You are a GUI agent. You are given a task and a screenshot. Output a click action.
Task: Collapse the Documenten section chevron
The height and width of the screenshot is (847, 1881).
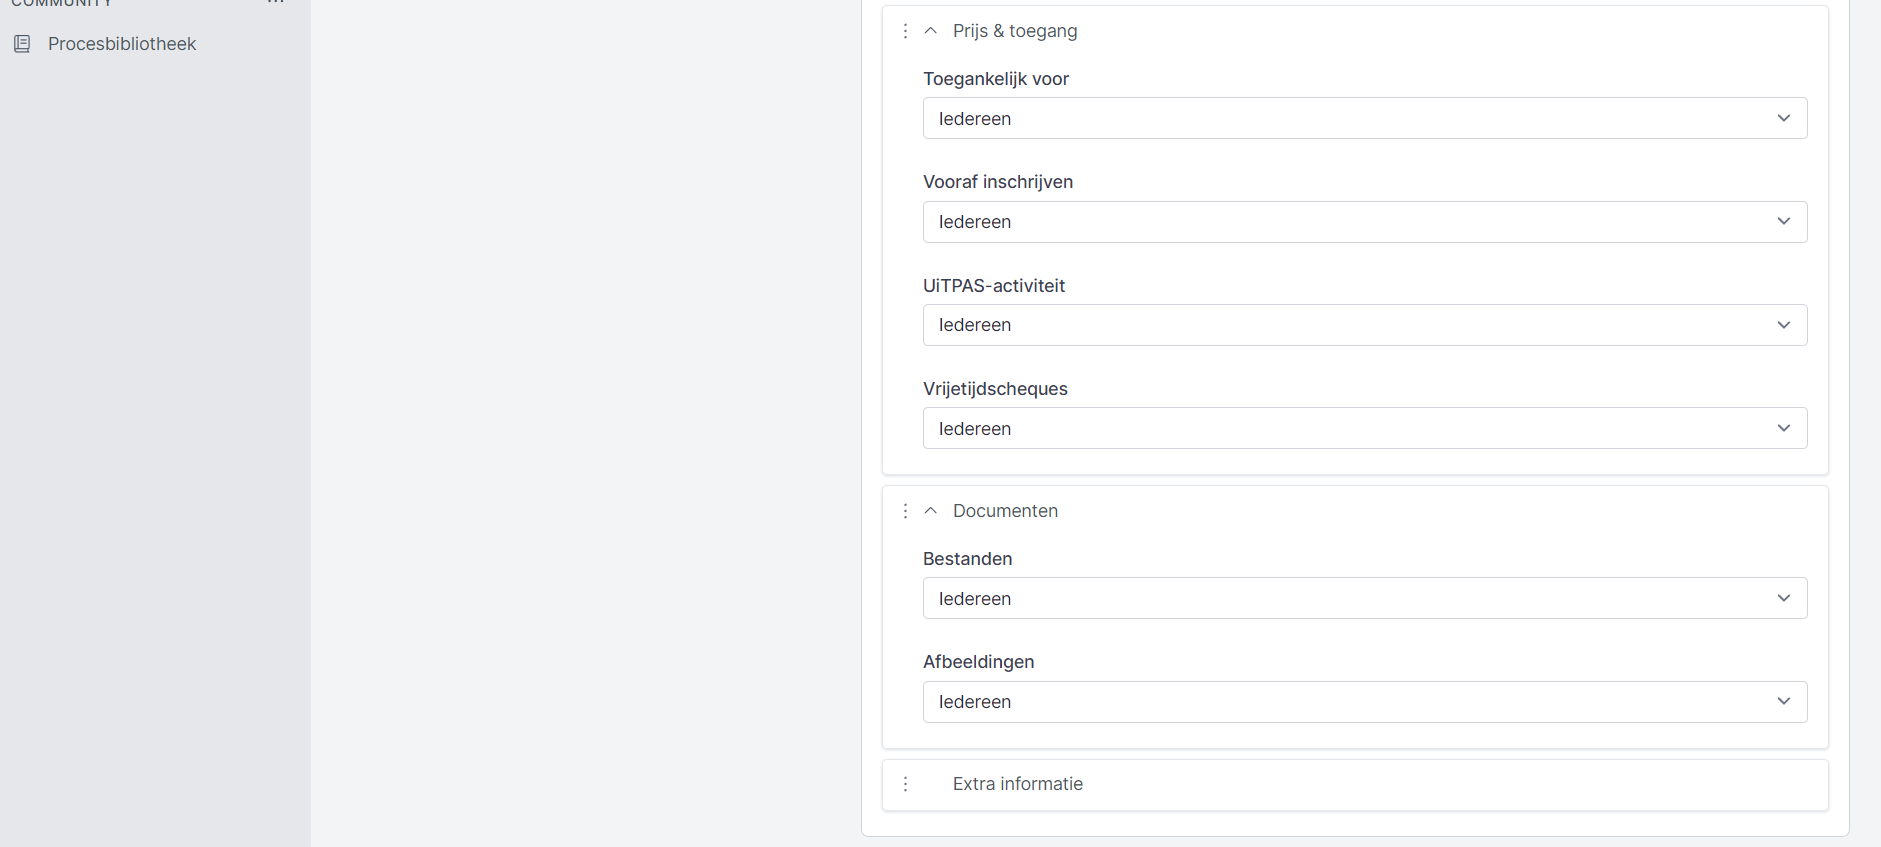[x=931, y=511]
